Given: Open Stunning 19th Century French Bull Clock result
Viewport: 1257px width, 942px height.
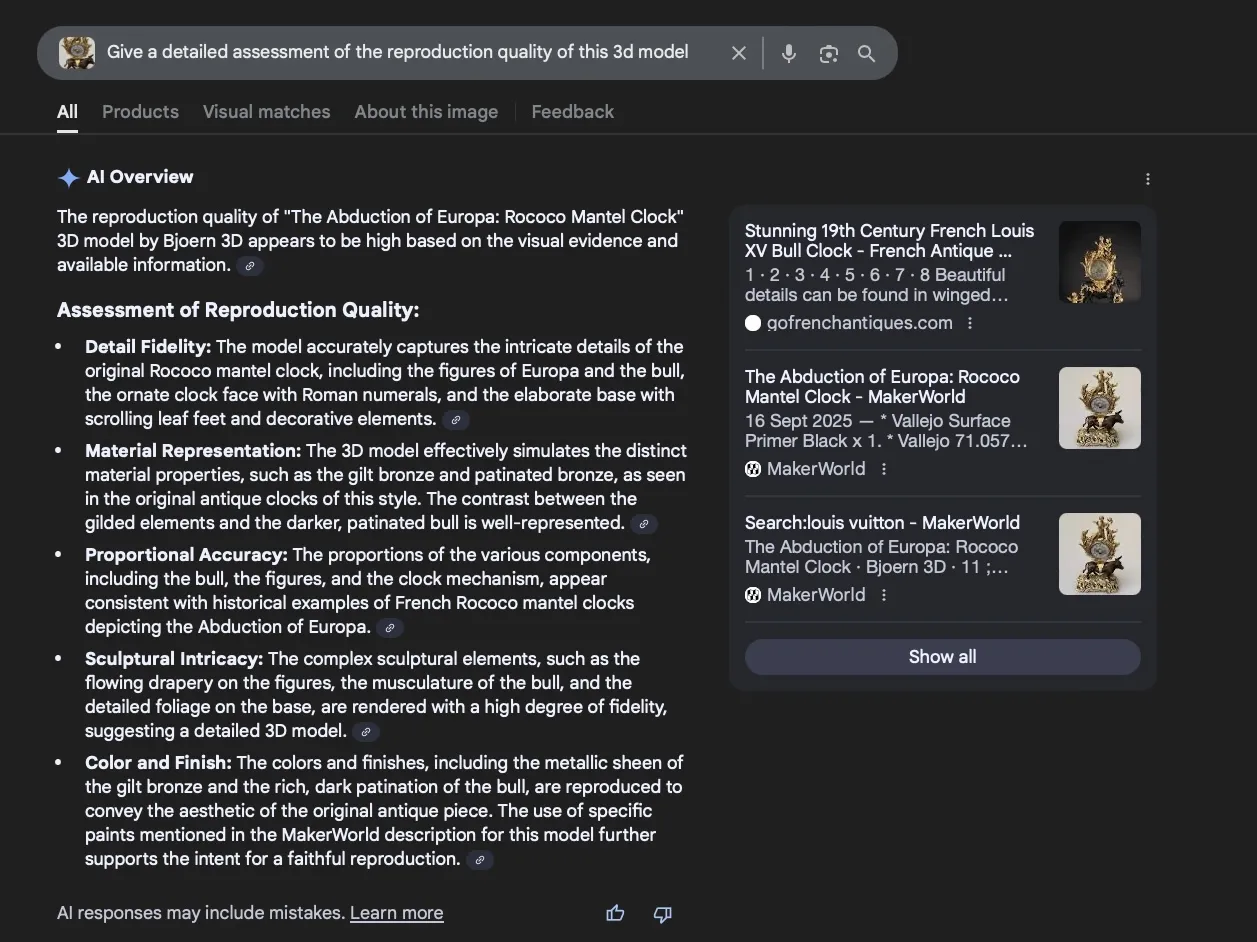Looking at the screenshot, I should [x=889, y=241].
